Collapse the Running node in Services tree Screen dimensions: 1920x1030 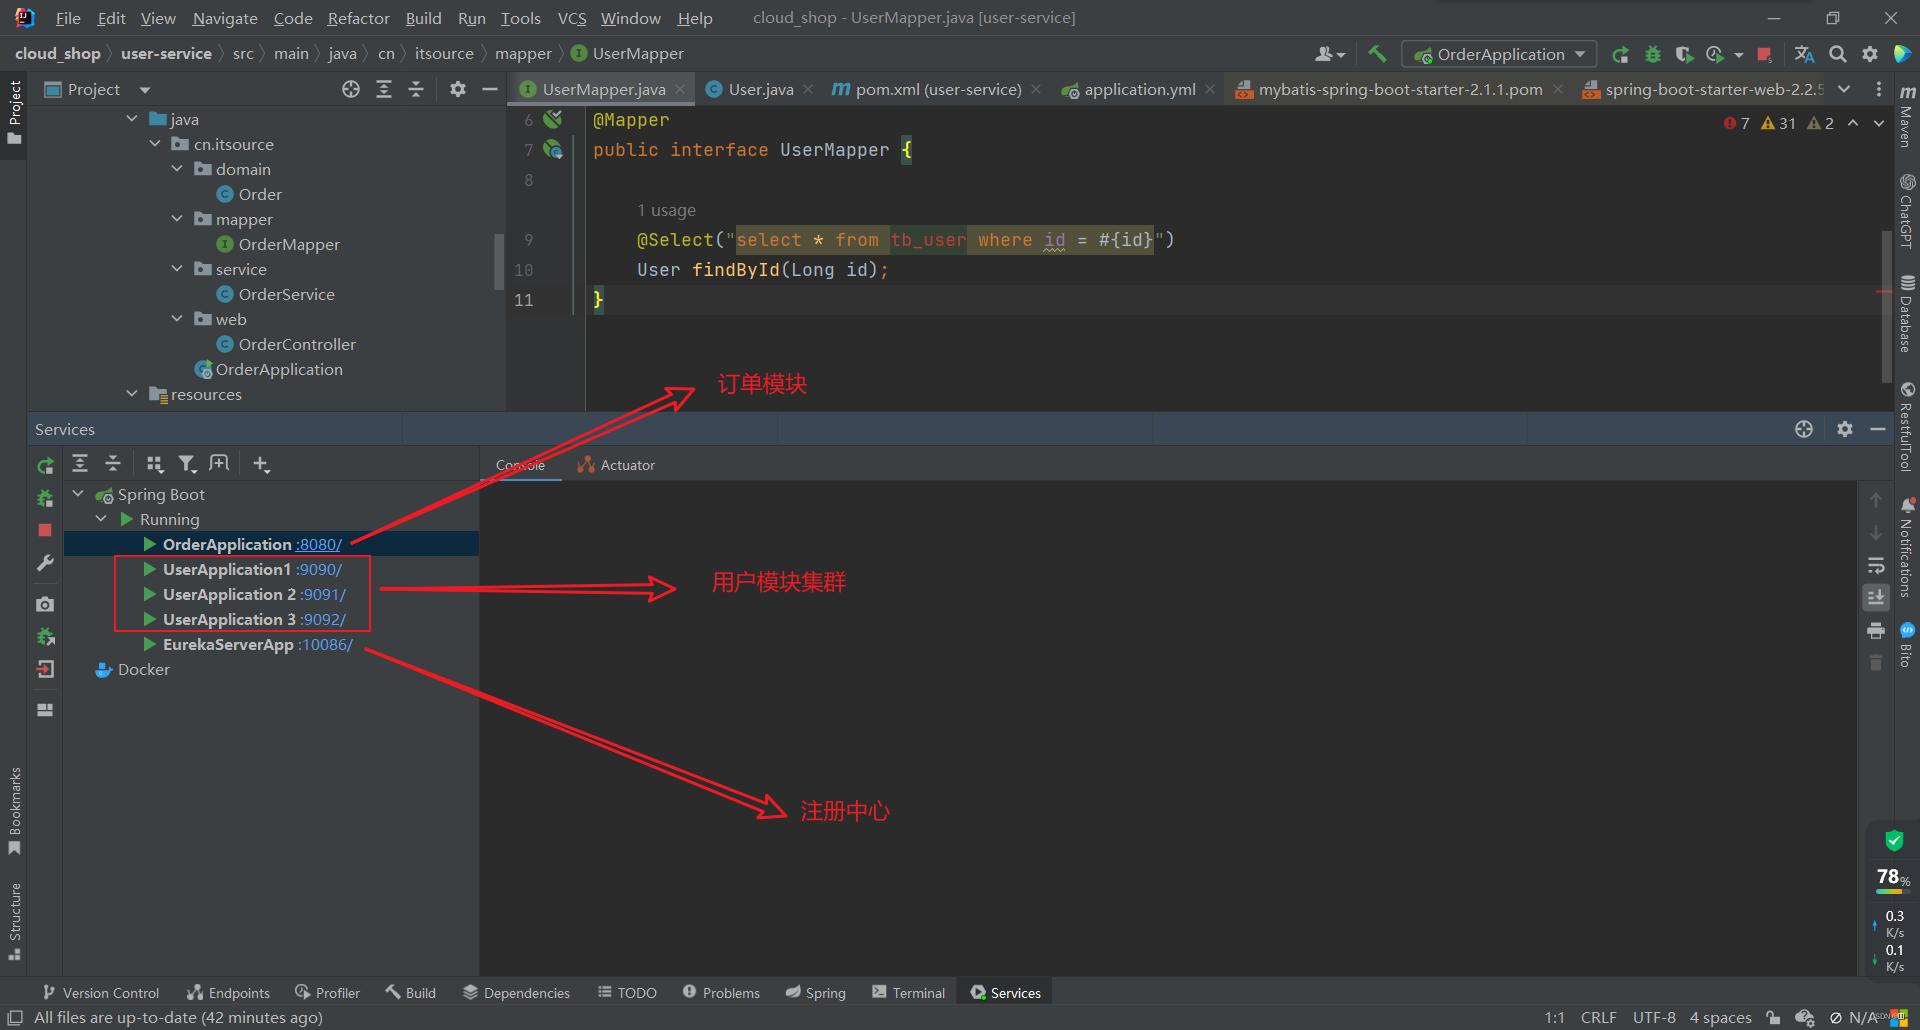(x=101, y=518)
